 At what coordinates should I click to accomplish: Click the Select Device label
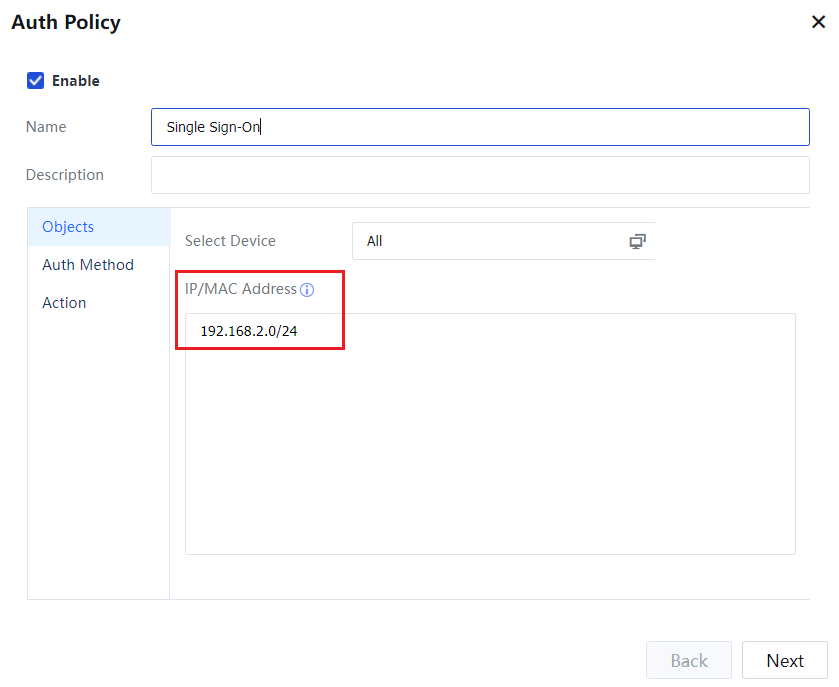[x=230, y=241]
